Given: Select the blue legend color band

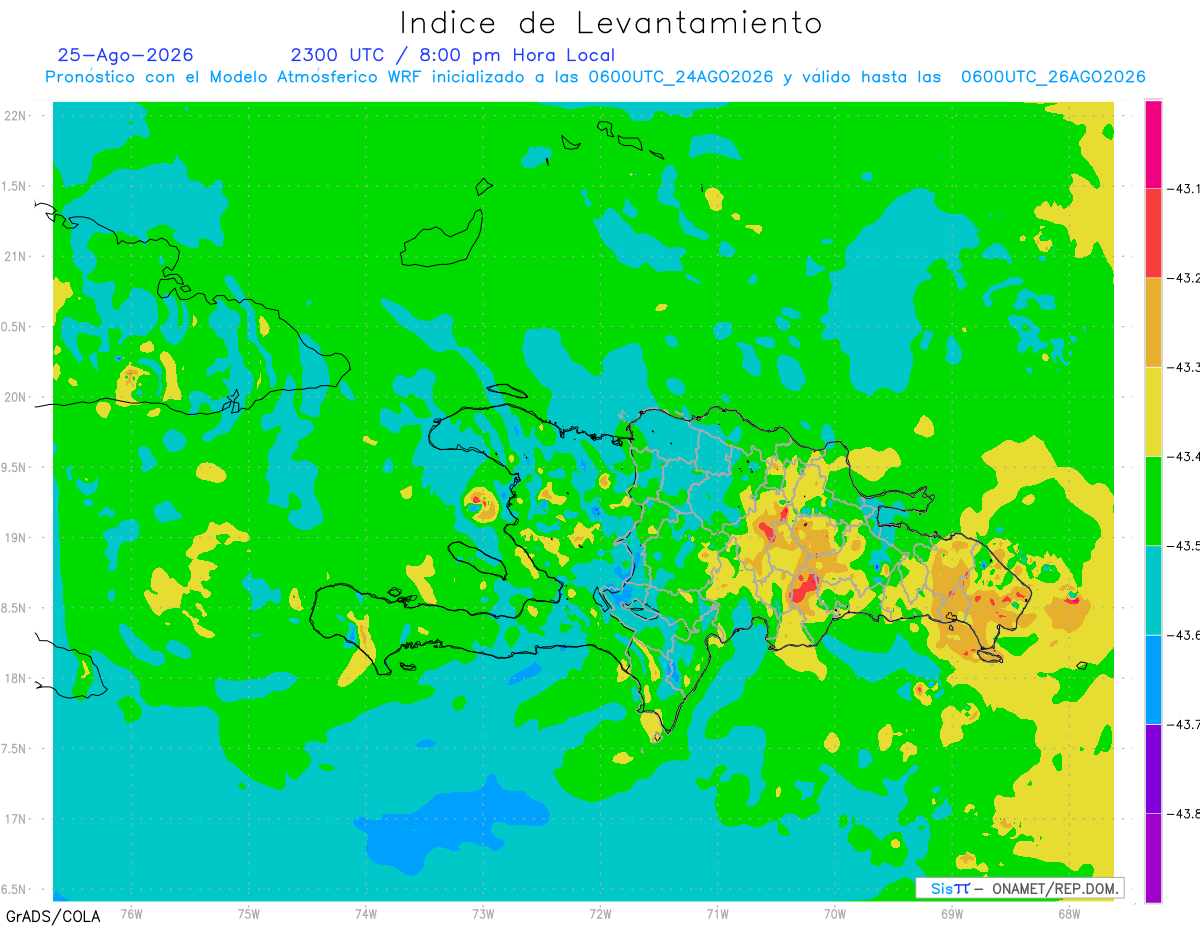Looking at the screenshot, I should click(1153, 679).
